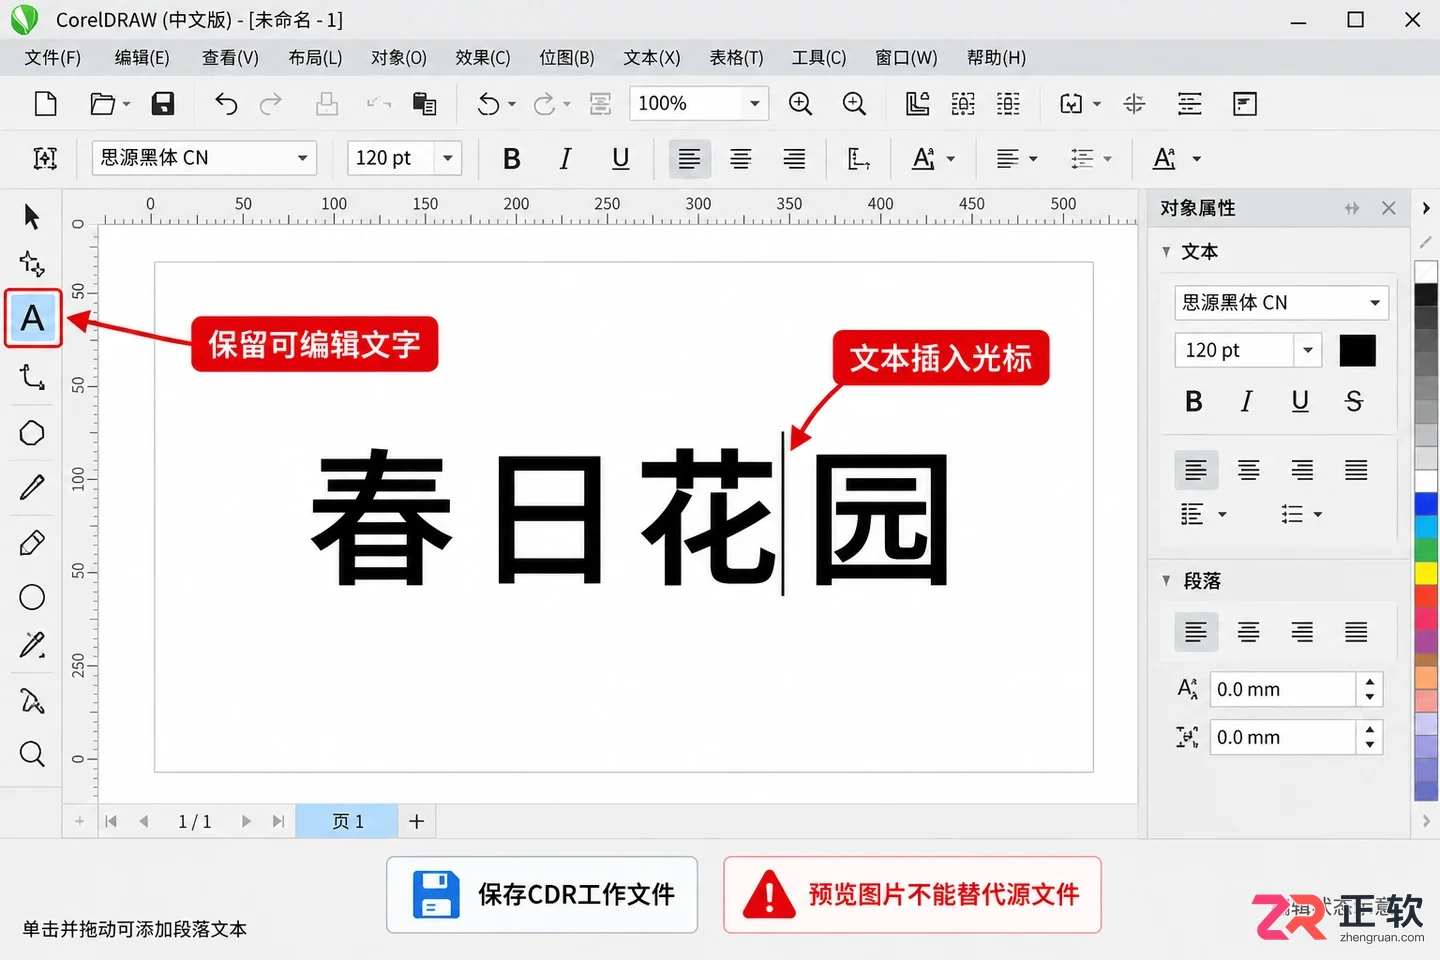Select the Zoom magnifier tool in toolbox
This screenshot has height=960, width=1440.
point(32,753)
